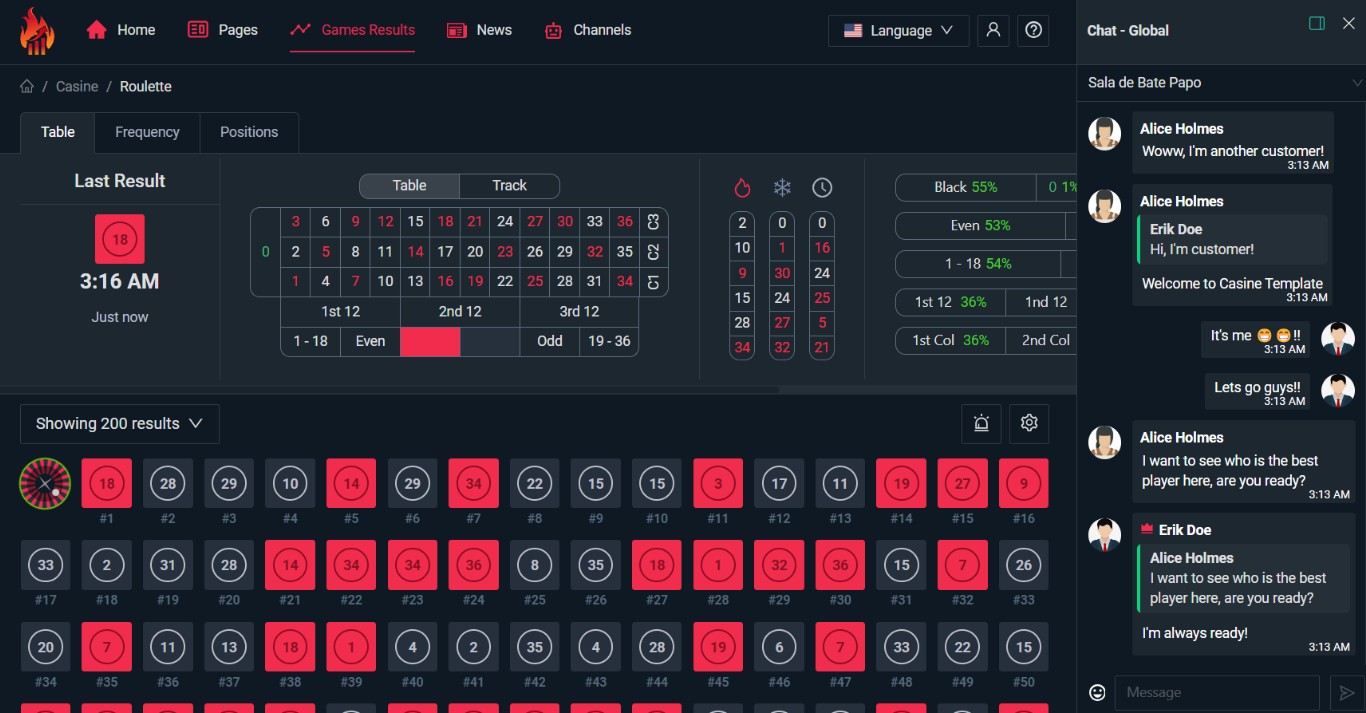Select the black color bet swatch

click(x=490, y=341)
